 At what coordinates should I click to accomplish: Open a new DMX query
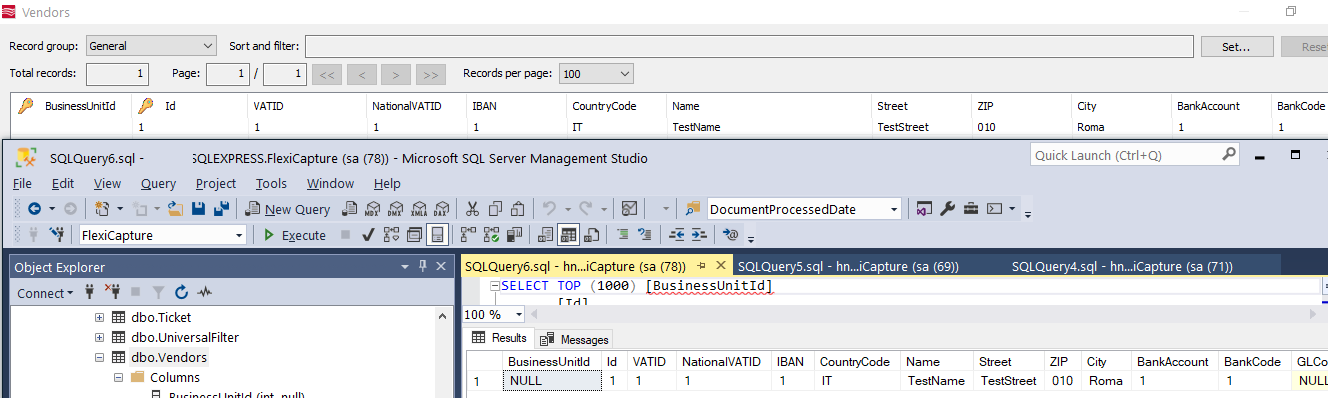[x=395, y=209]
